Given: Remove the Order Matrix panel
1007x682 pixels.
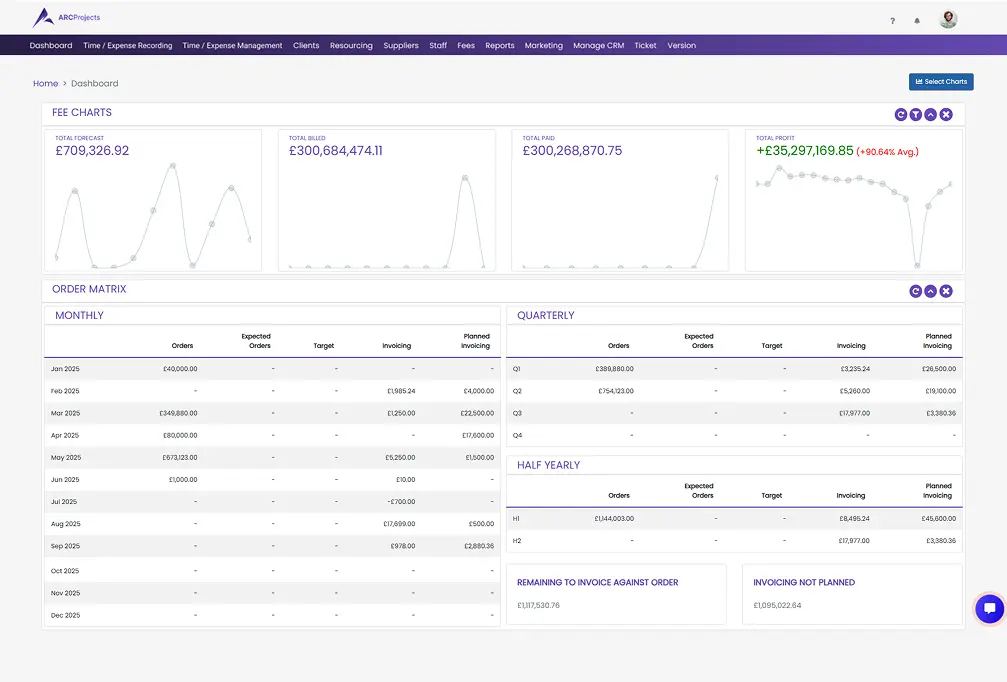Looking at the screenshot, I should coord(946,291).
